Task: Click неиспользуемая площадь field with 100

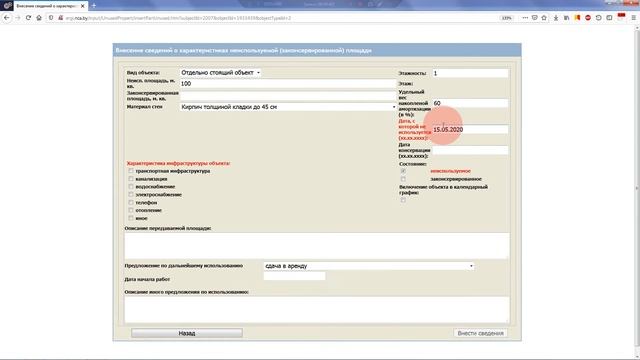Action: pos(288,84)
